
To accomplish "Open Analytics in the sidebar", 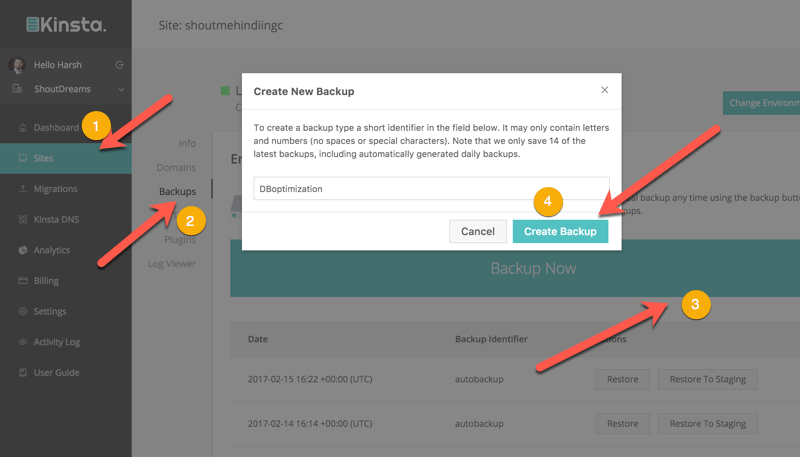I will [52, 250].
